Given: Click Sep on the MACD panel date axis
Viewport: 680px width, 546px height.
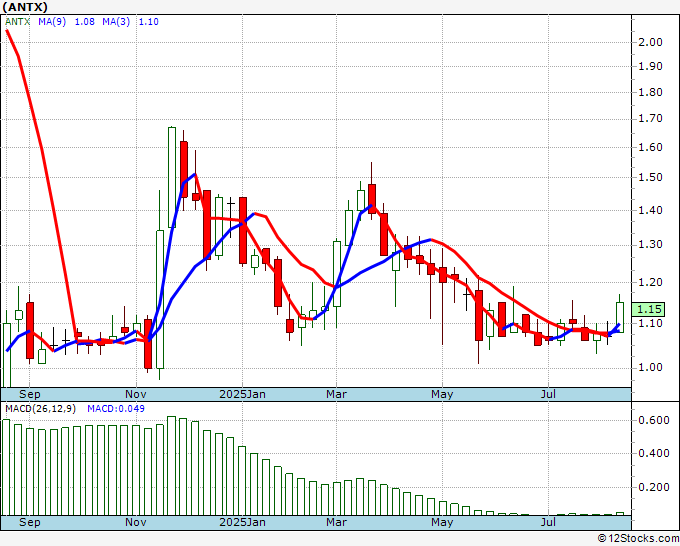Looking at the screenshot, I should [29, 522].
